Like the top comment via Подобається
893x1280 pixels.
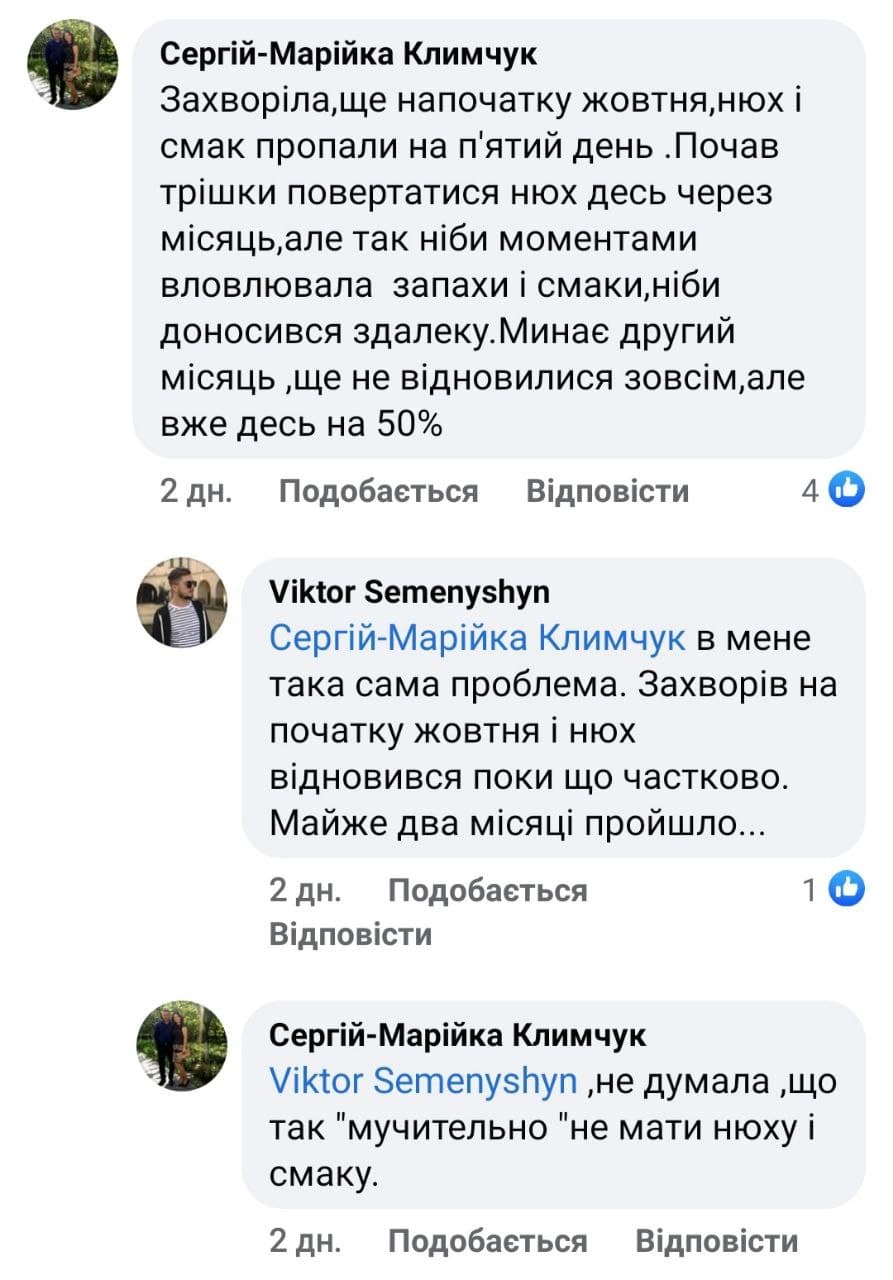pyautogui.click(x=378, y=491)
